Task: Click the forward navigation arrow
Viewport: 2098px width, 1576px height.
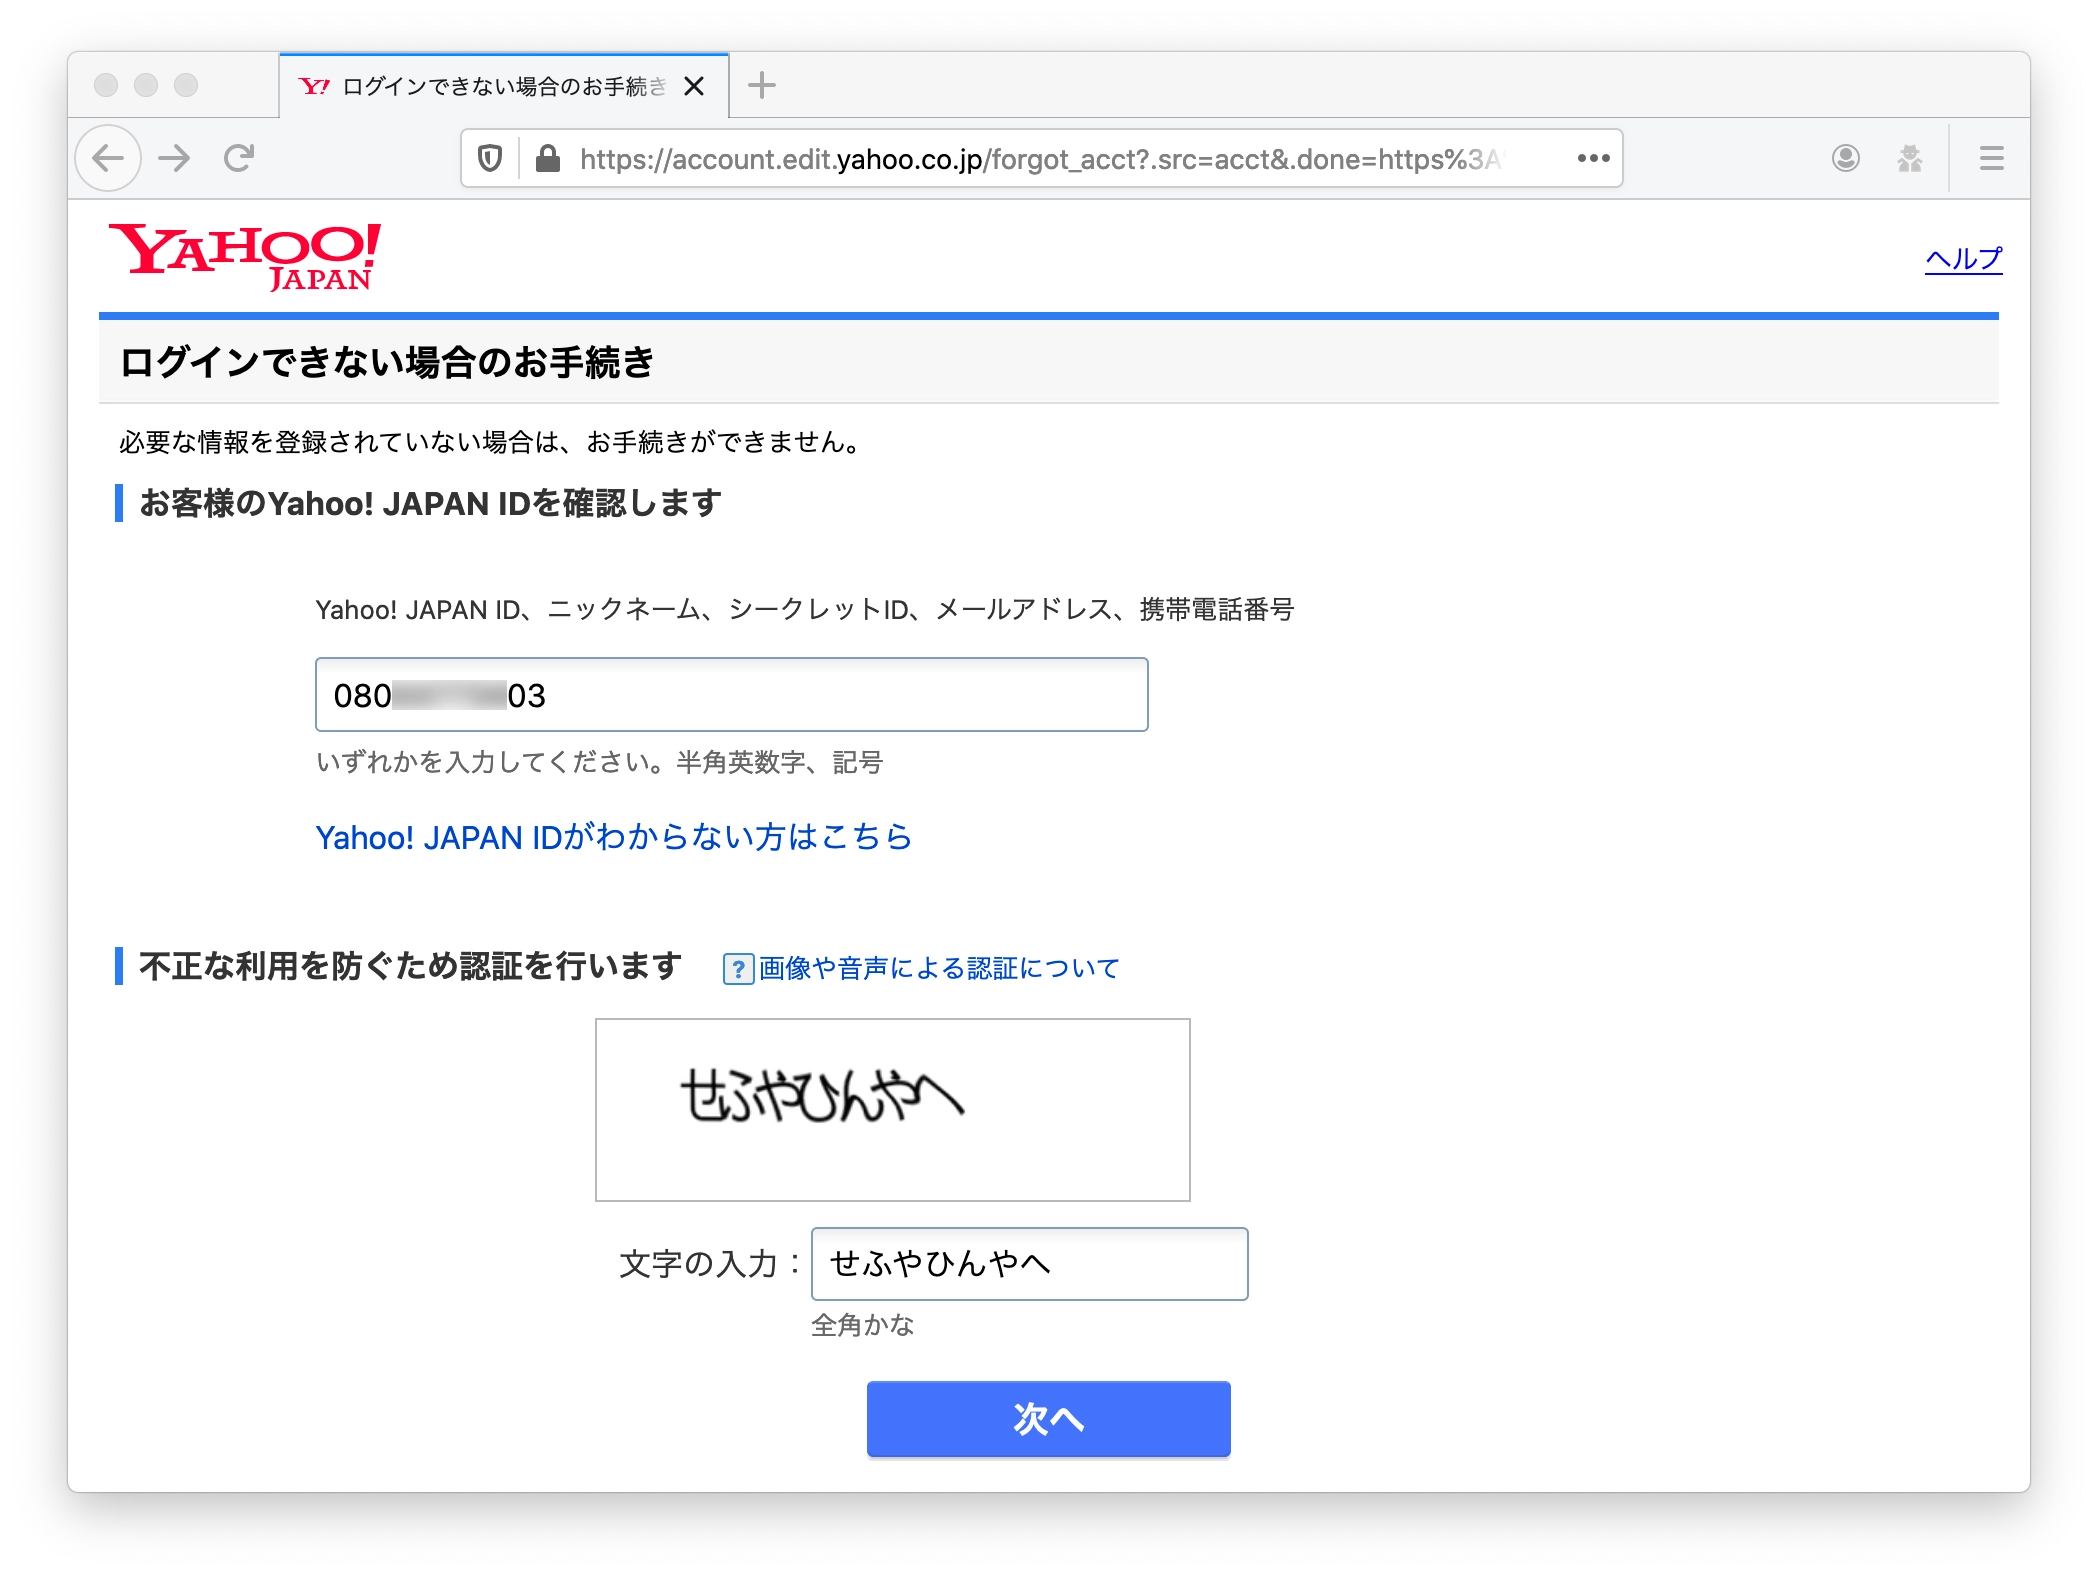Action: tap(175, 158)
